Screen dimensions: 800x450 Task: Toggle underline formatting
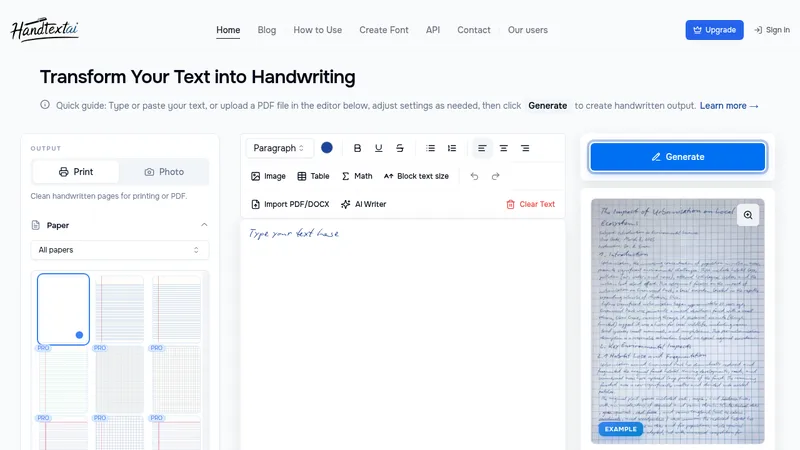(379, 148)
